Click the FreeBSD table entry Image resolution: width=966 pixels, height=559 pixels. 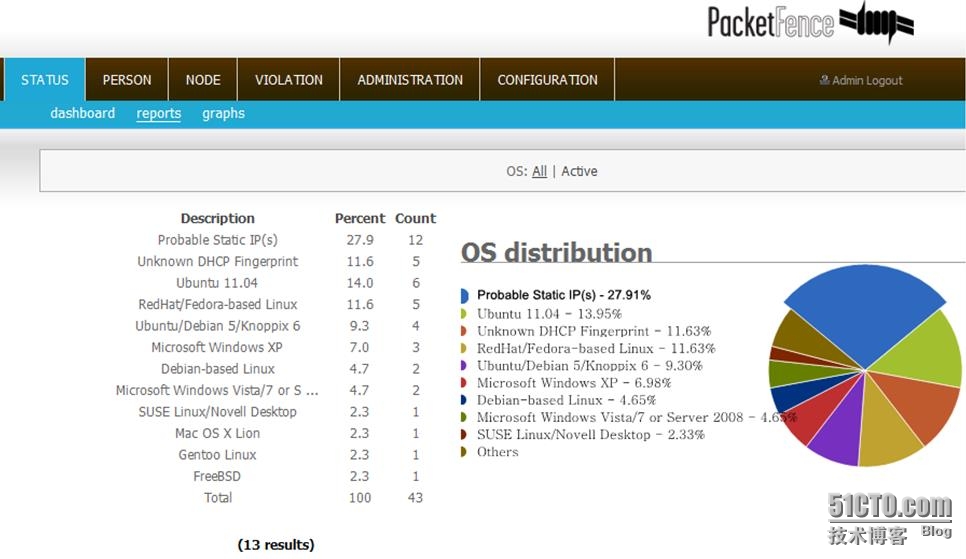pyautogui.click(x=217, y=476)
